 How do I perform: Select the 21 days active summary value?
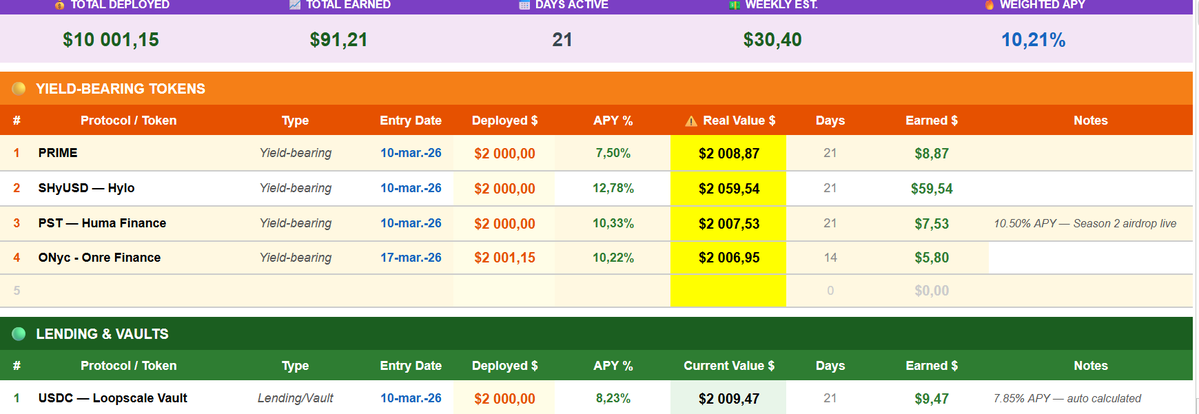click(x=562, y=40)
